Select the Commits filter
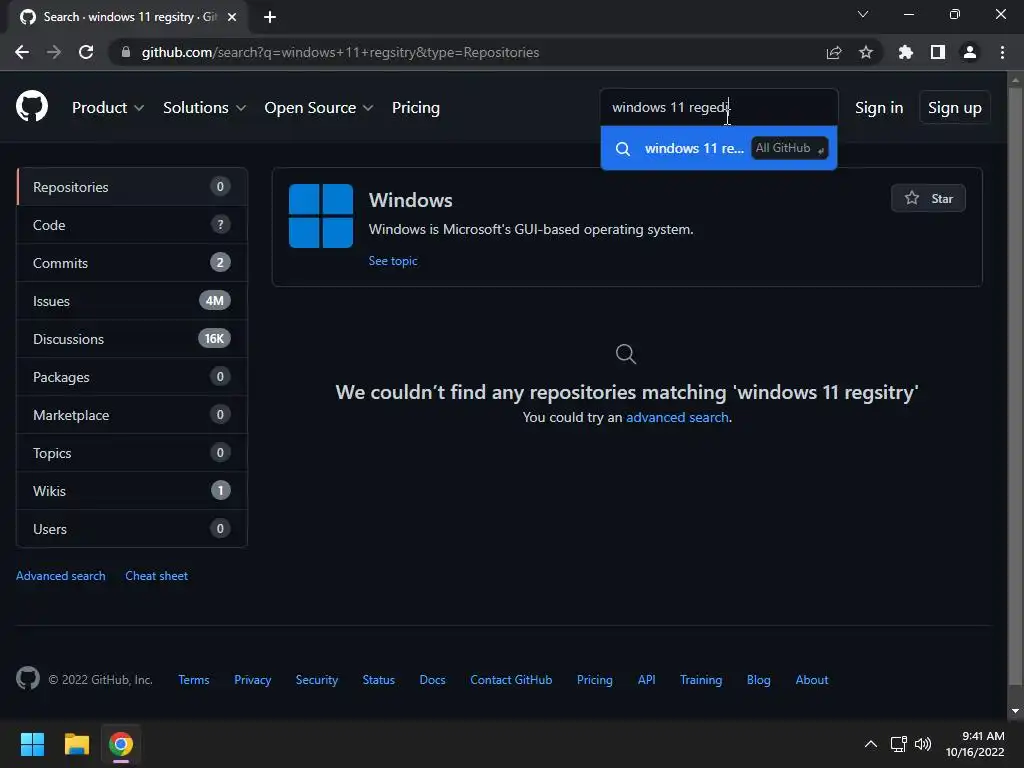1024x768 pixels. tap(132, 263)
